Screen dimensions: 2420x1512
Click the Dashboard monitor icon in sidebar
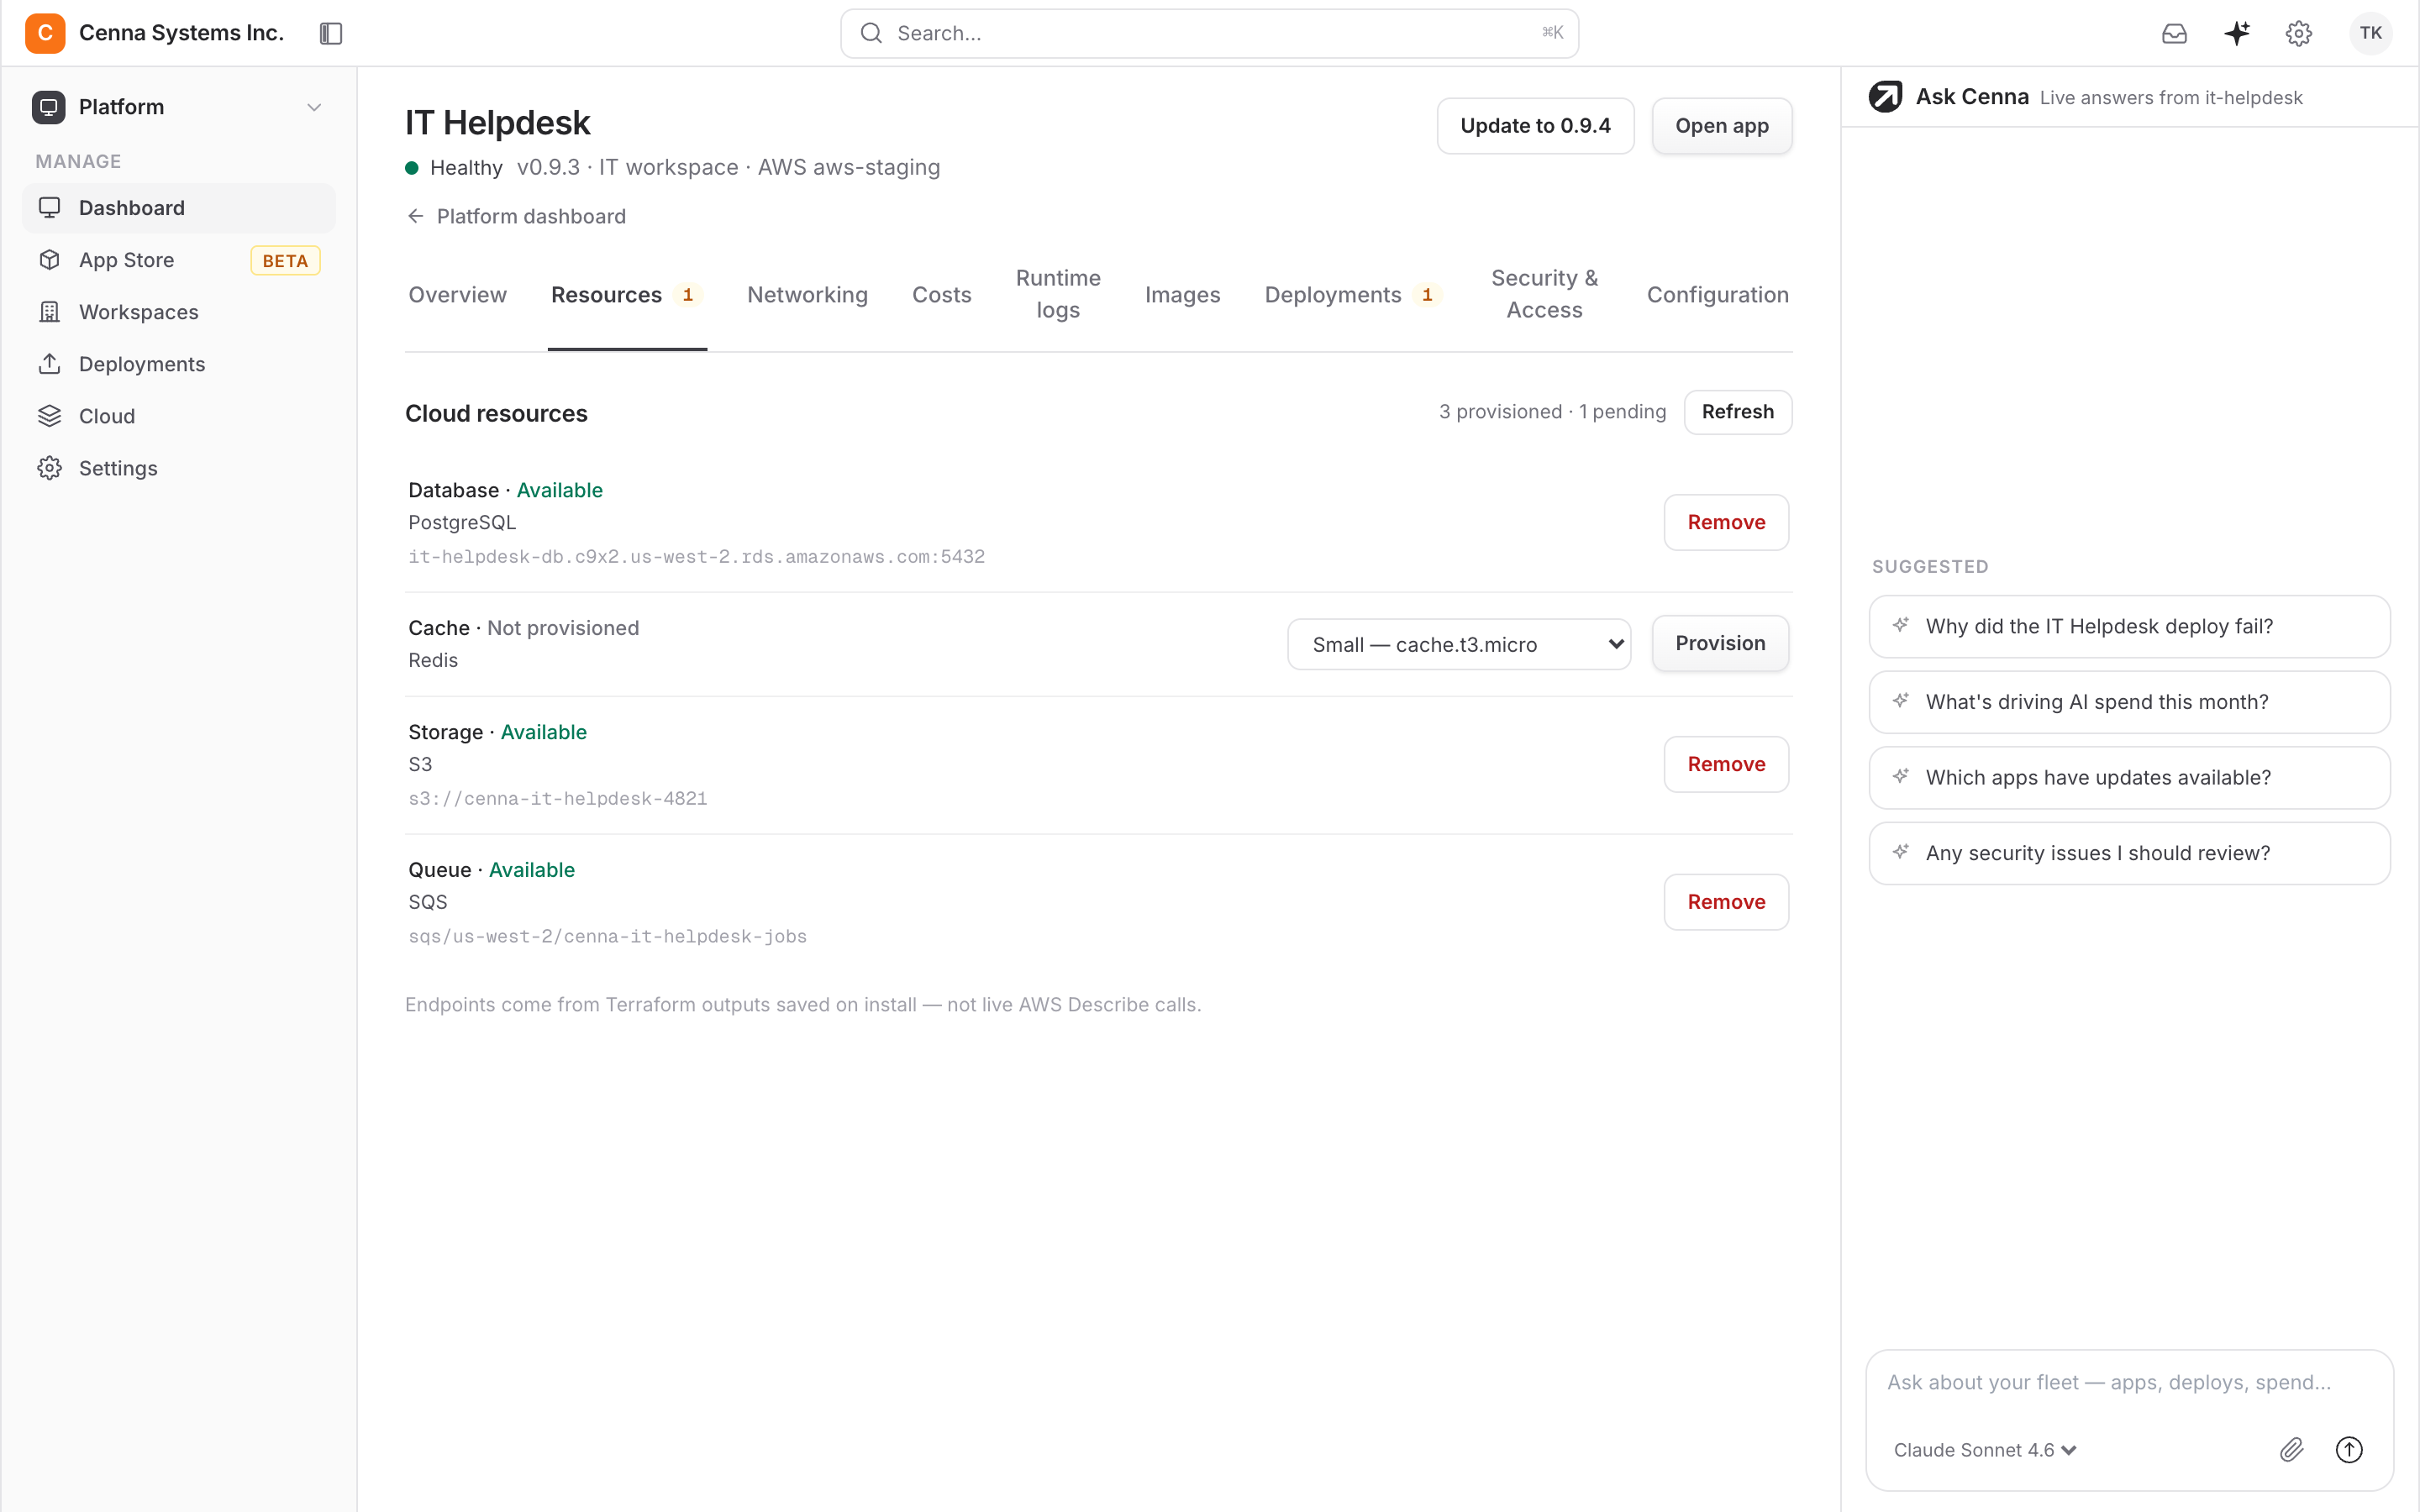pyautogui.click(x=49, y=208)
